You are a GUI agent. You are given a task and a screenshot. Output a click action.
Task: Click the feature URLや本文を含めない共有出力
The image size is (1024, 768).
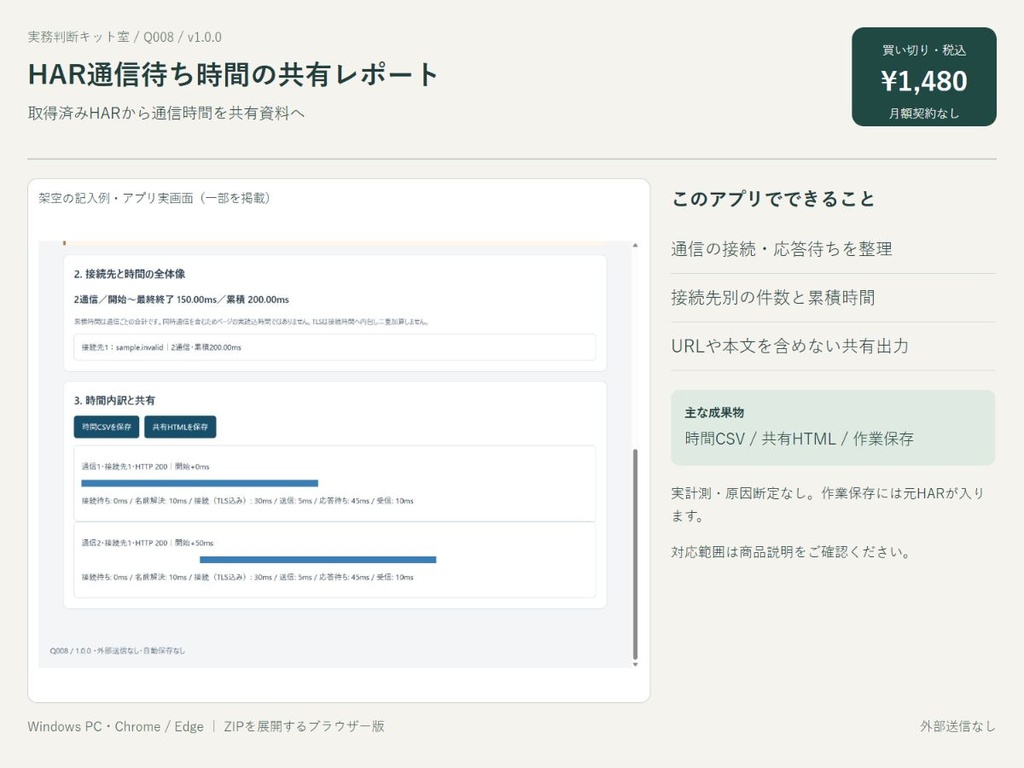tap(790, 346)
